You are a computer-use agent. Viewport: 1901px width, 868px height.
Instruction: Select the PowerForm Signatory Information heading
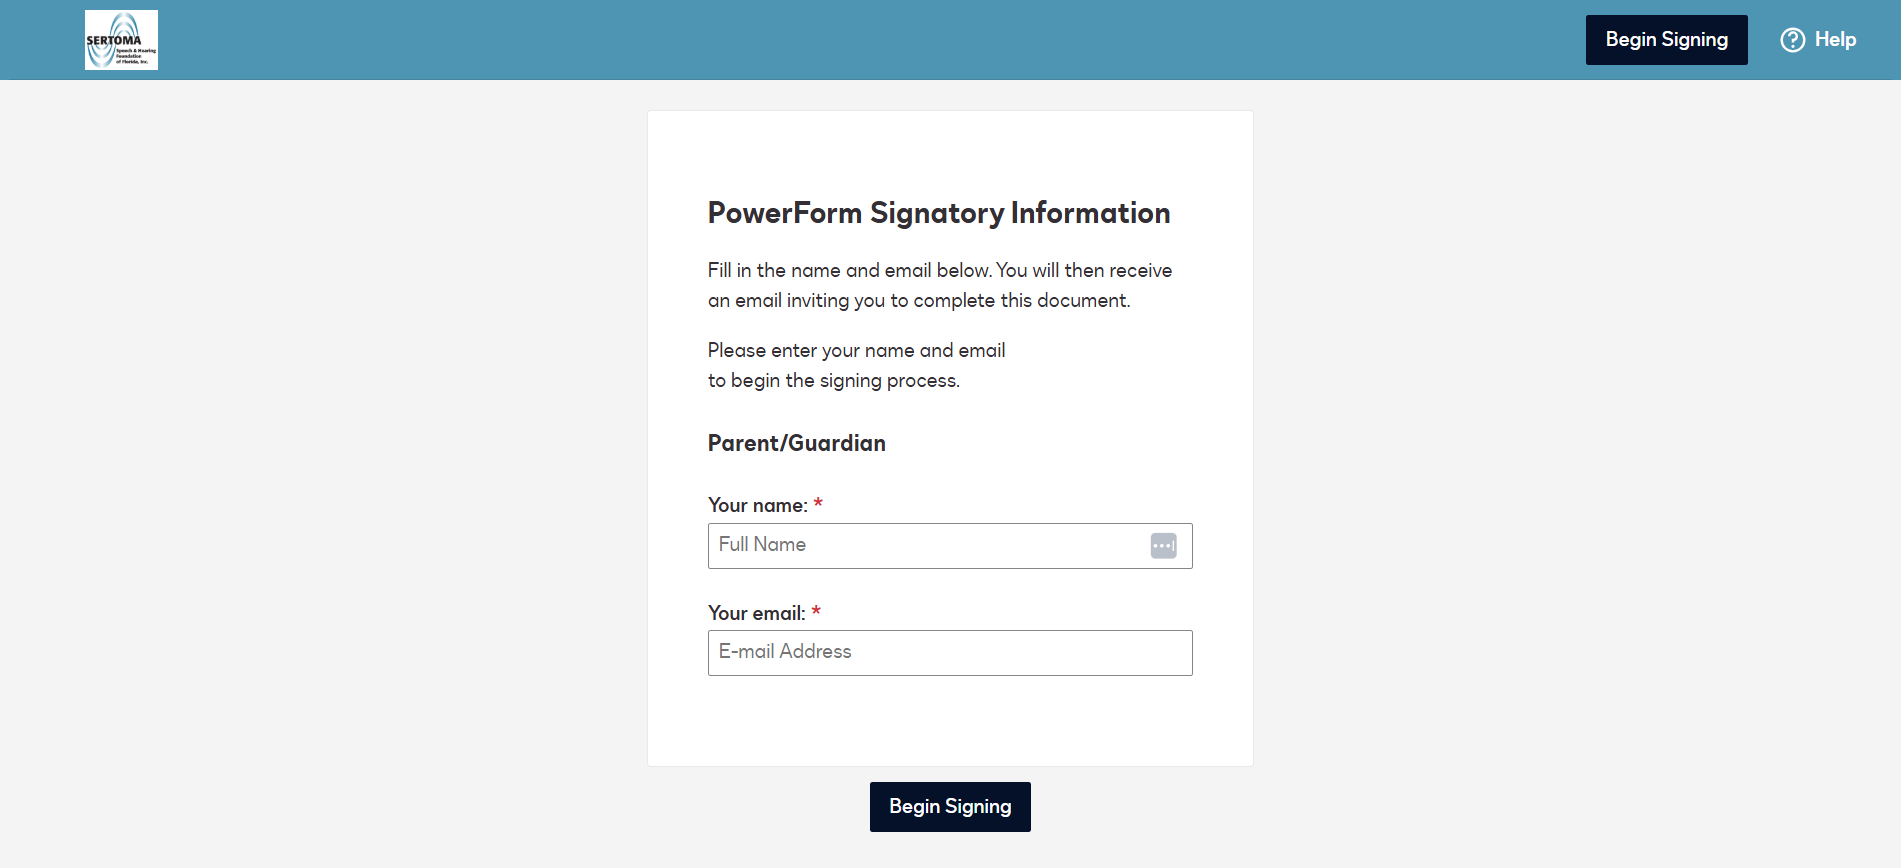click(x=938, y=213)
